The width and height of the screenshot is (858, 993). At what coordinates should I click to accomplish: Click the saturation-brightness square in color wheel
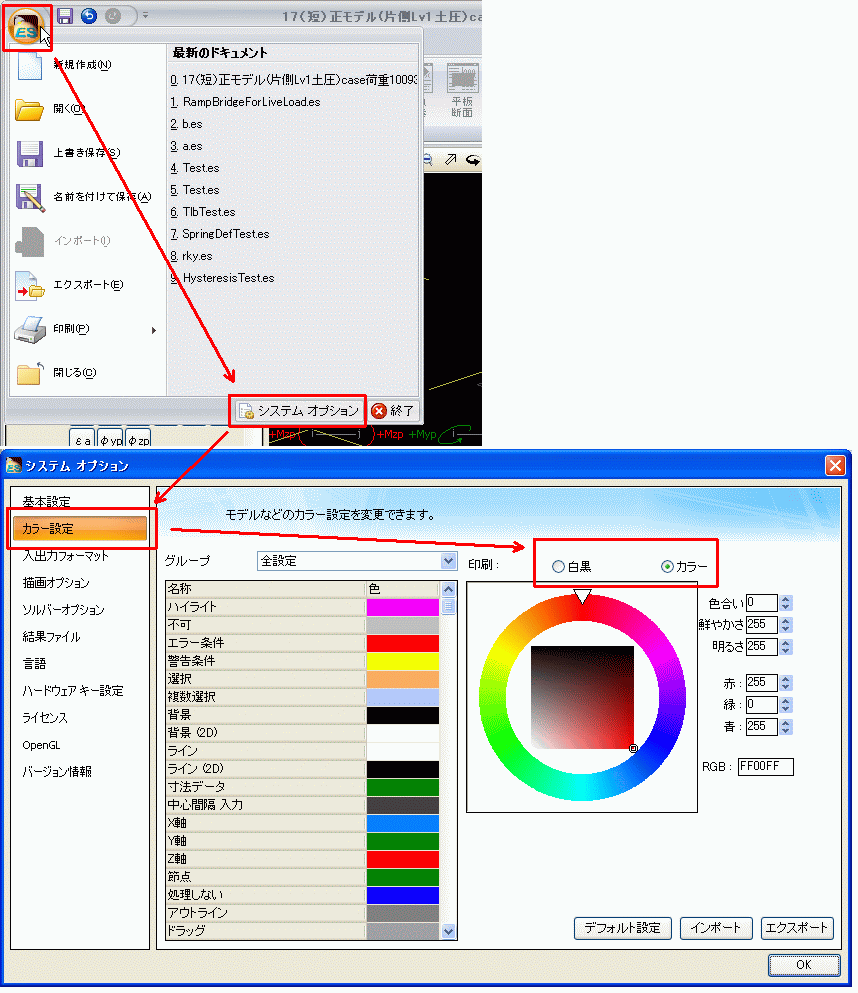[x=582, y=697]
